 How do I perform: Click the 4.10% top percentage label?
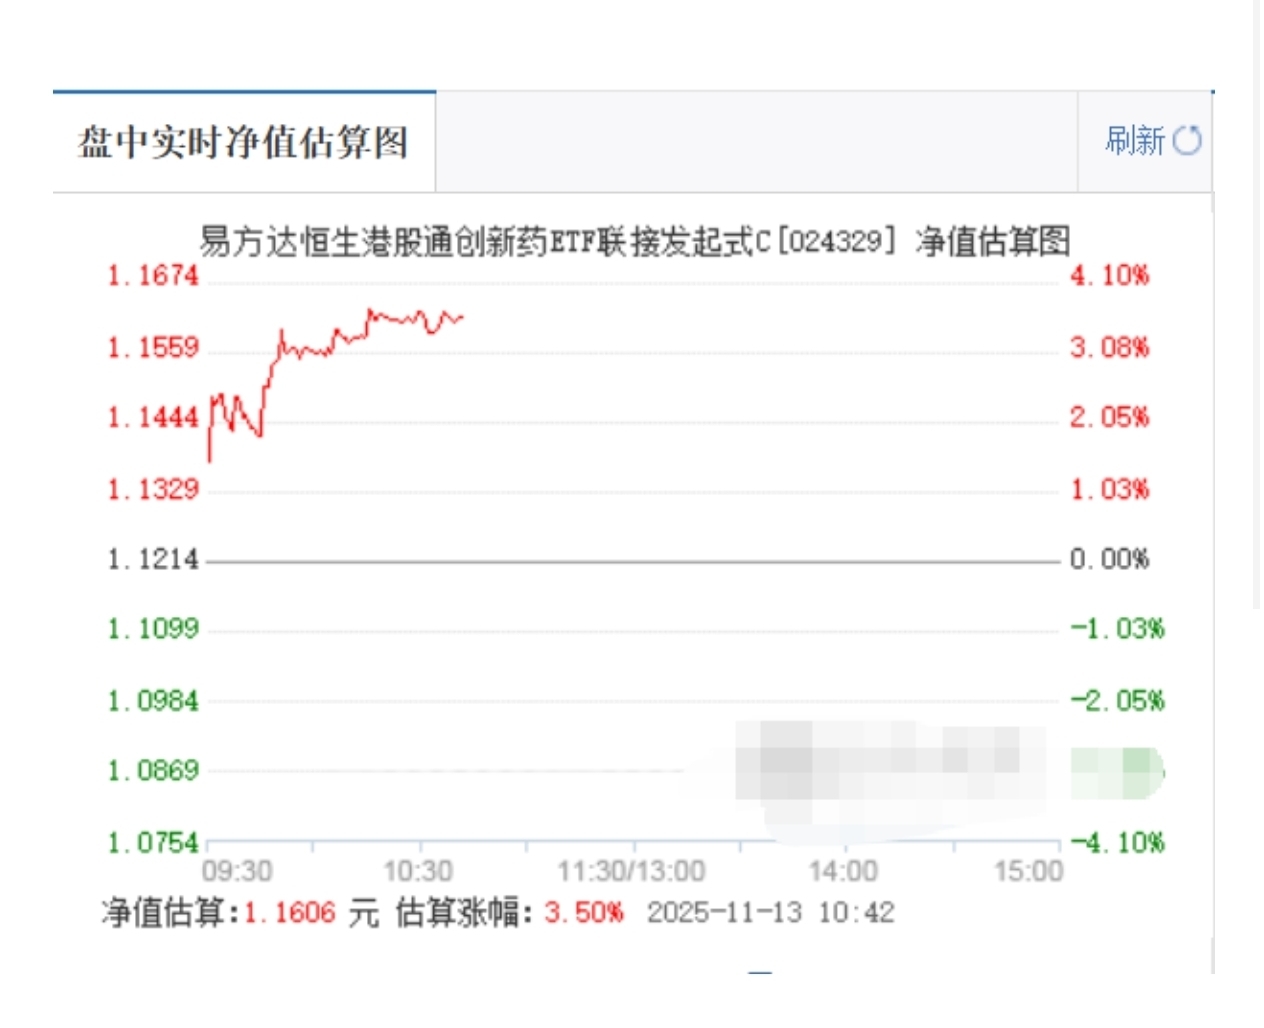[x=1109, y=275]
